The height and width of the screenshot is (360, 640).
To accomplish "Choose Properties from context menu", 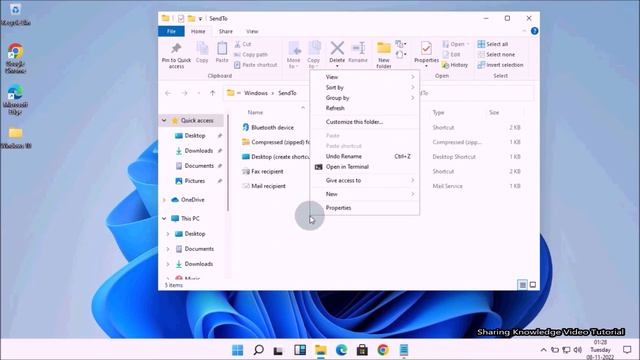I will [365, 208].
